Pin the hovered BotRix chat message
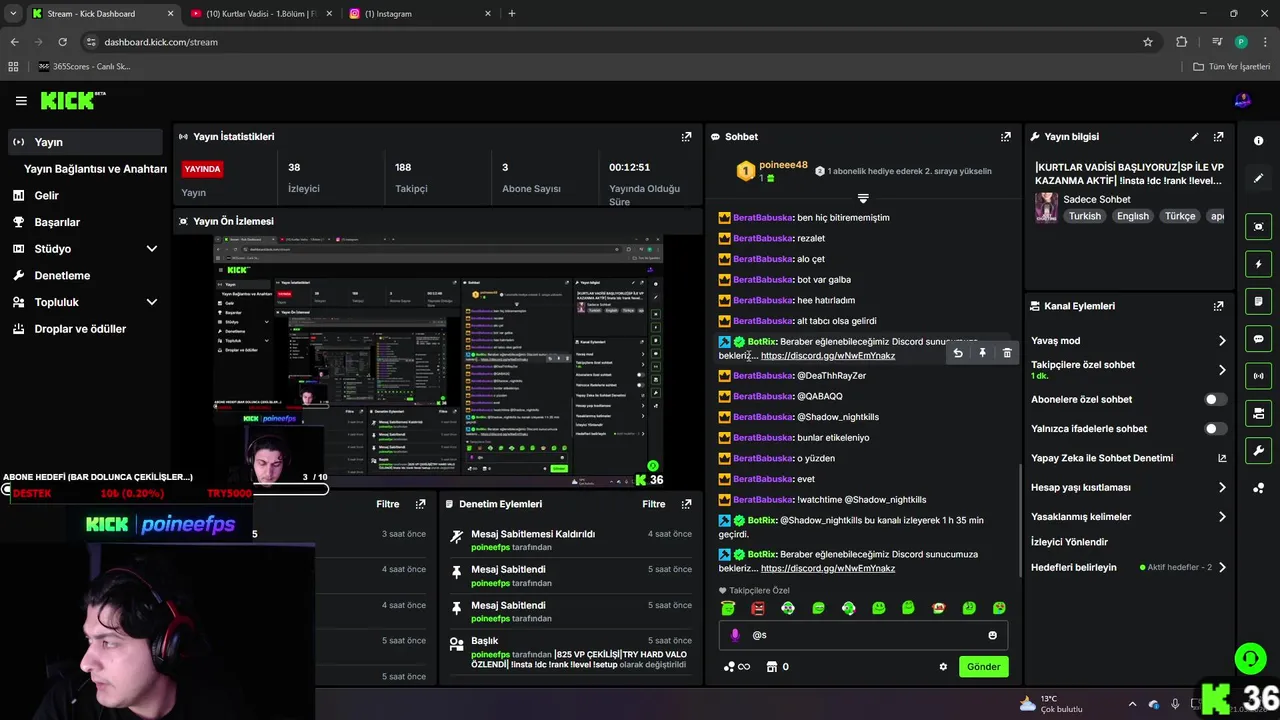1280x720 pixels. click(x=982, y=353)
